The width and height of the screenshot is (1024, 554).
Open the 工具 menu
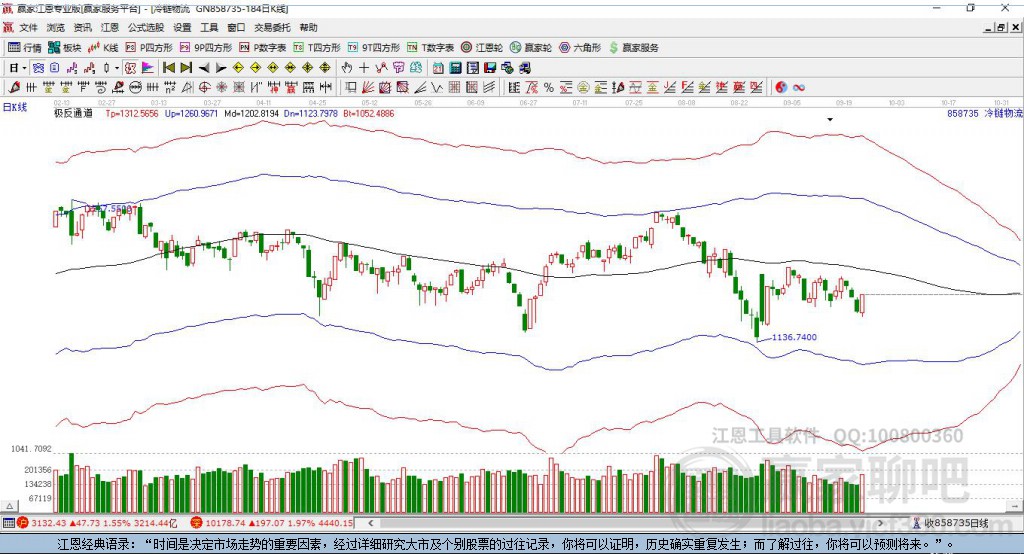point(209,27)
